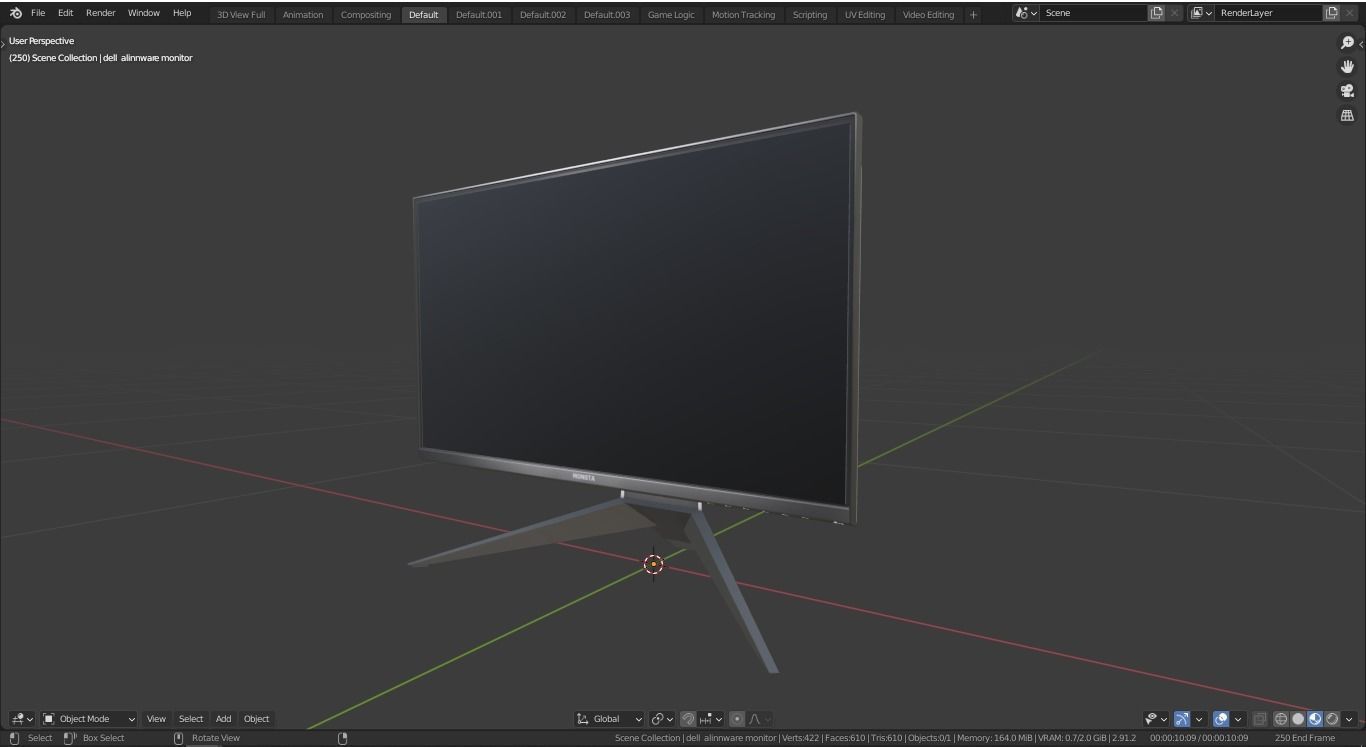Toggle proportional editing
The image size is (1366, 747).
[737, 719]
